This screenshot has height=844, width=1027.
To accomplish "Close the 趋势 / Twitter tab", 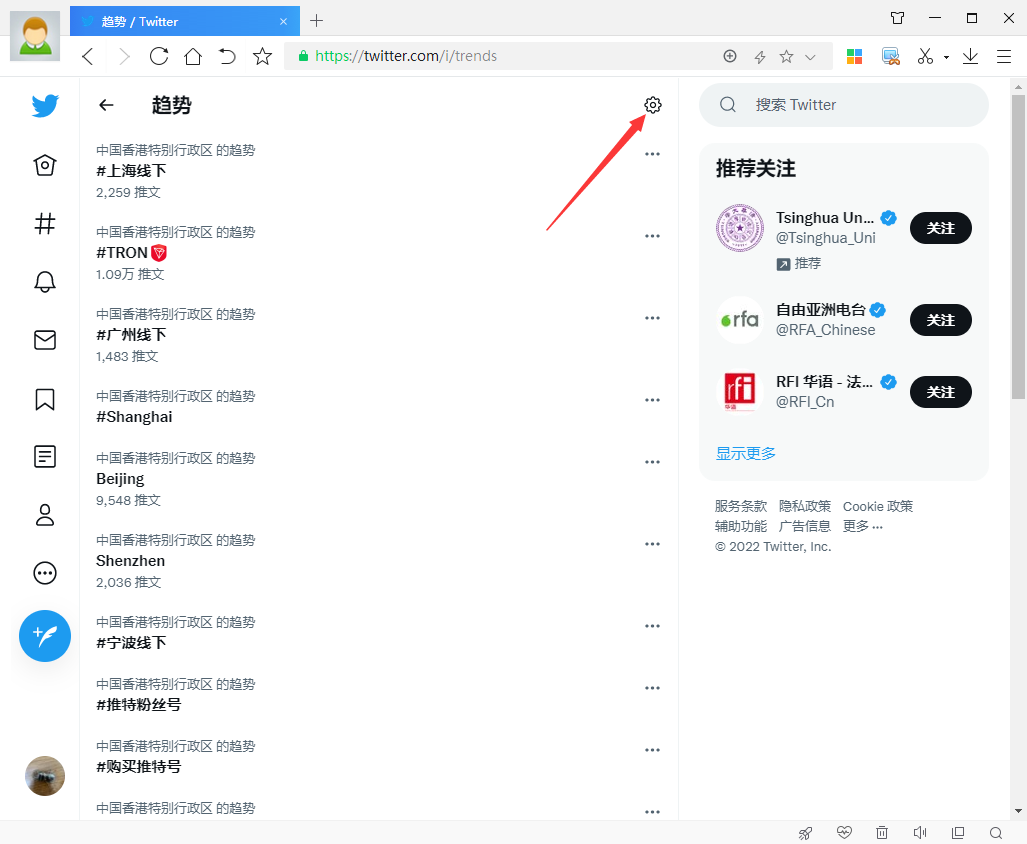I will pyautogui.click(x=283, y=22).
